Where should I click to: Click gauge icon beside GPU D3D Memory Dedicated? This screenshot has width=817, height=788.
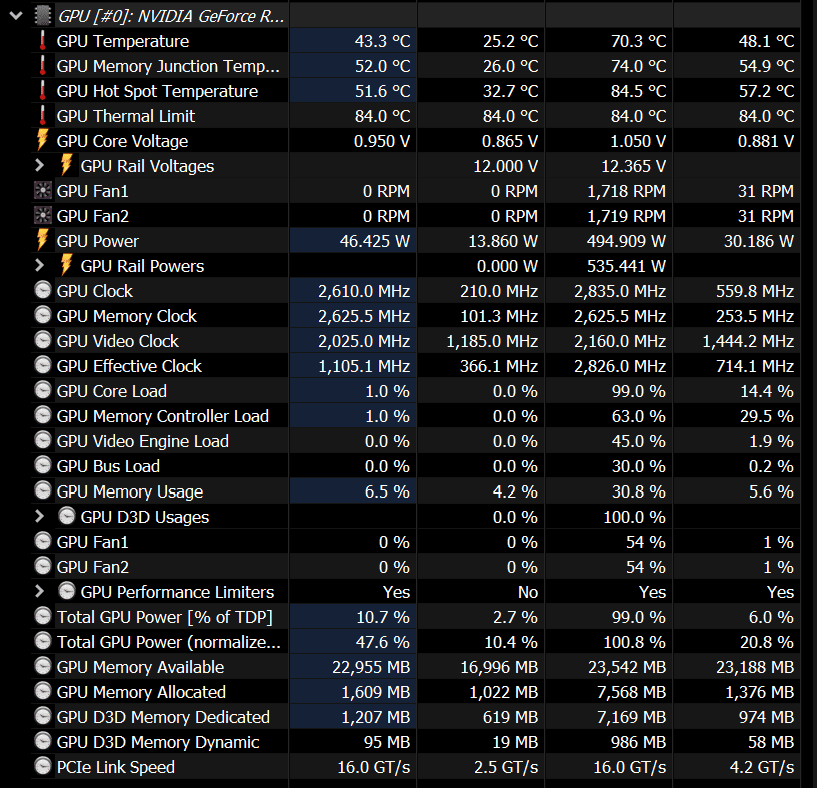click(x=43, y=716)
